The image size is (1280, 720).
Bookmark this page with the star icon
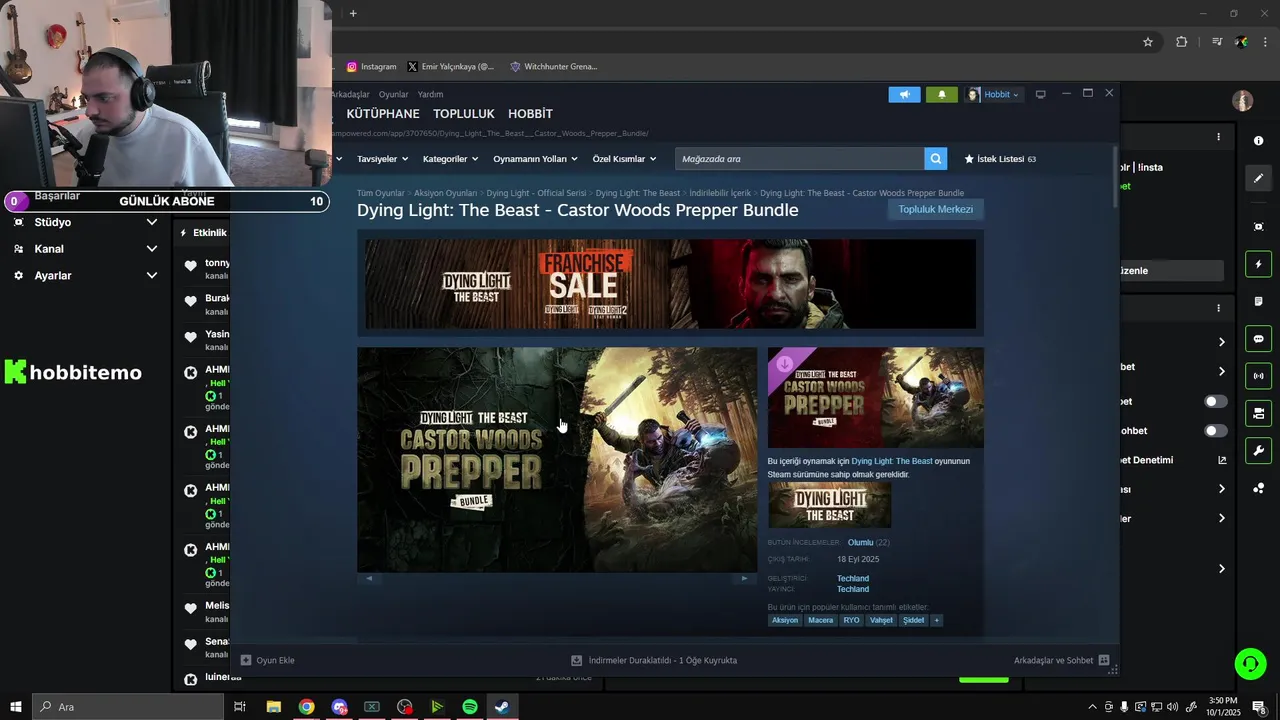pos(1148,42)
